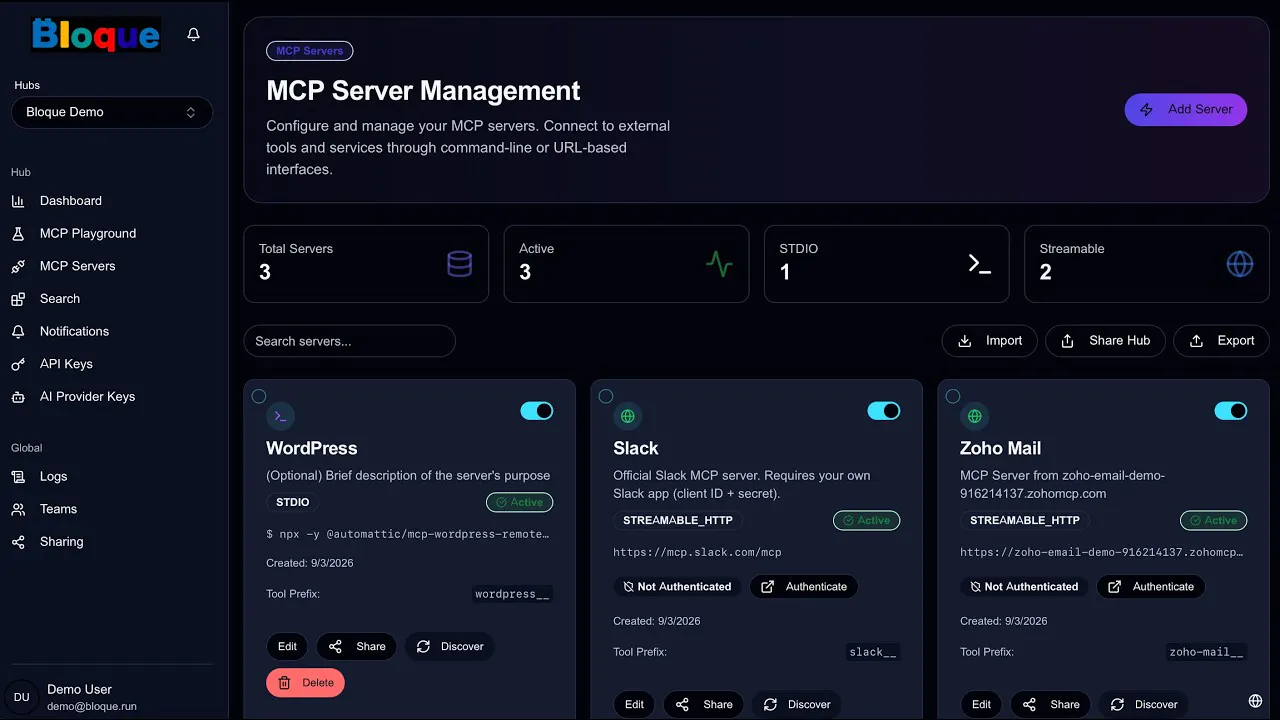Click the demo@bloque.run email address
The width and height of the screenshot is (1280, 720).
point(92,707)
